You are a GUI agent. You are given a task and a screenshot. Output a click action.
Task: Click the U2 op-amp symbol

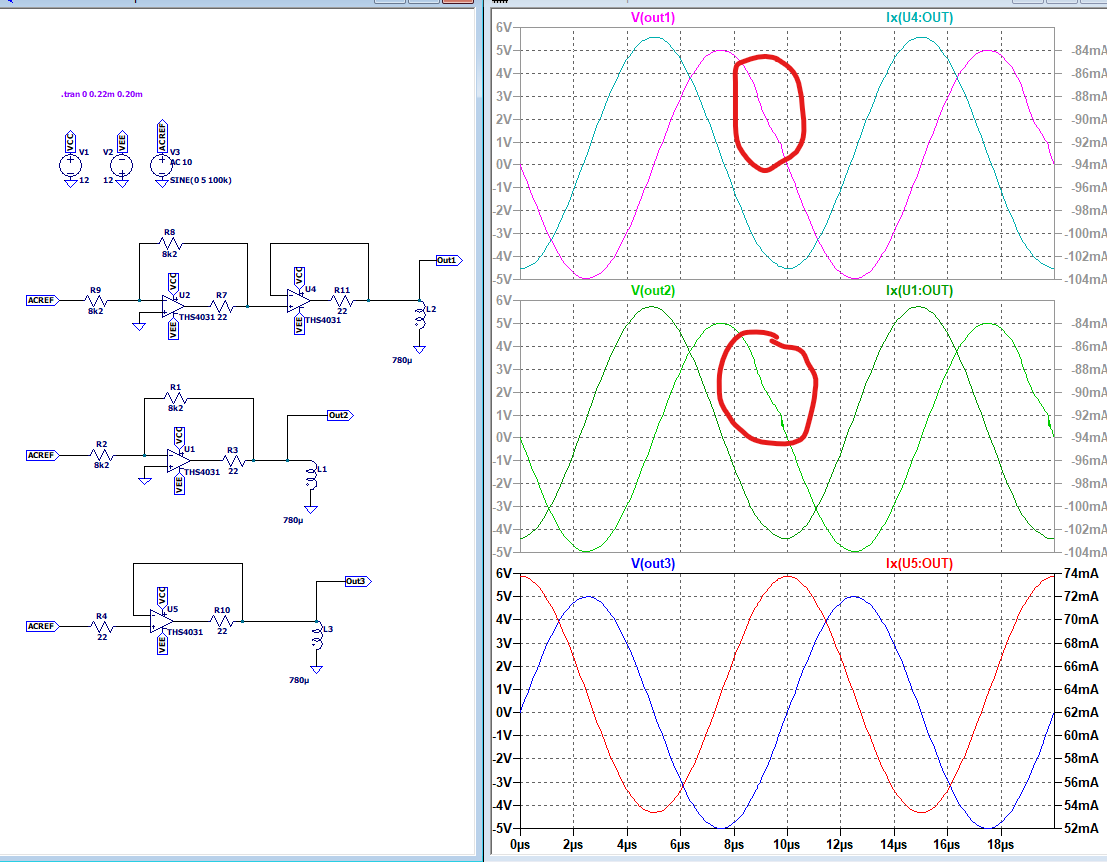point(173,306)
